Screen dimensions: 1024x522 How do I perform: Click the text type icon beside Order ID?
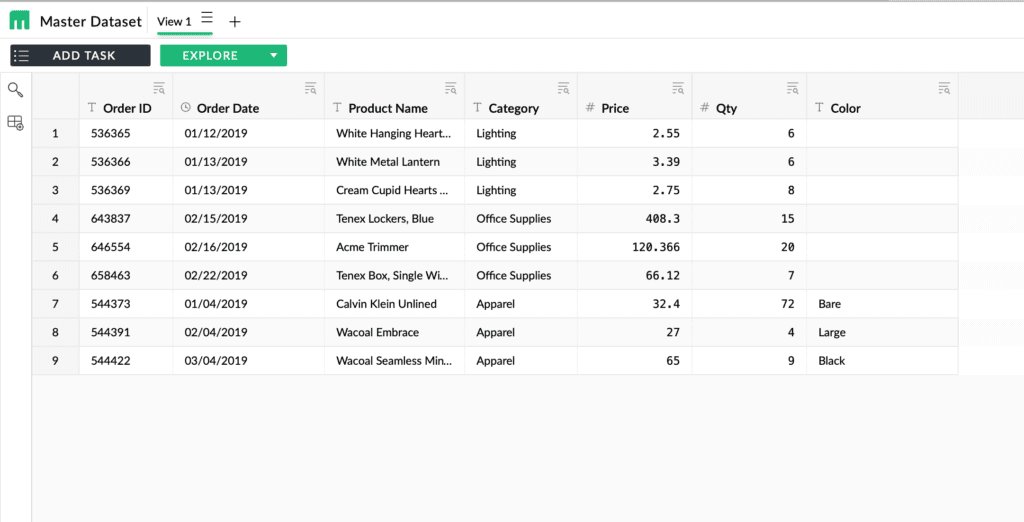[x=92, y=107]
